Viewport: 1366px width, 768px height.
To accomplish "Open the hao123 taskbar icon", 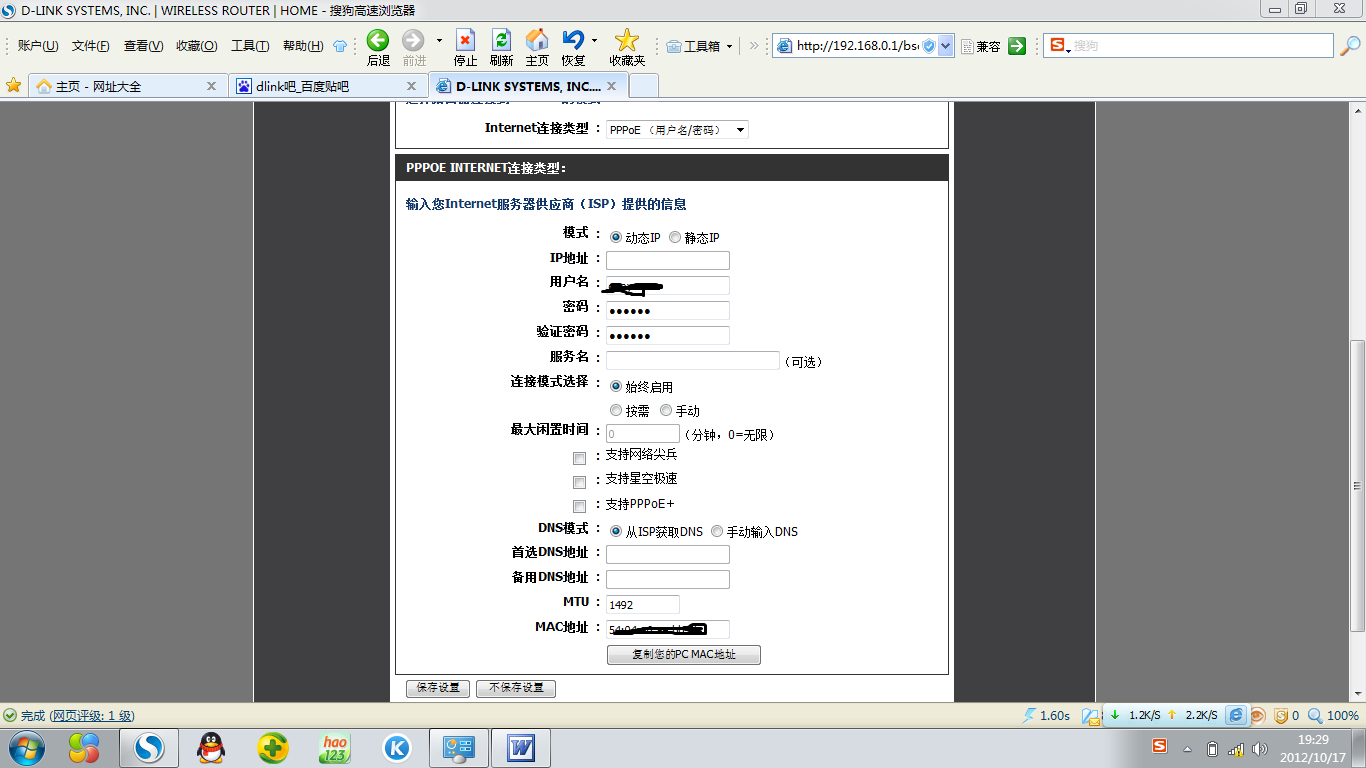I will coord(335,747).
